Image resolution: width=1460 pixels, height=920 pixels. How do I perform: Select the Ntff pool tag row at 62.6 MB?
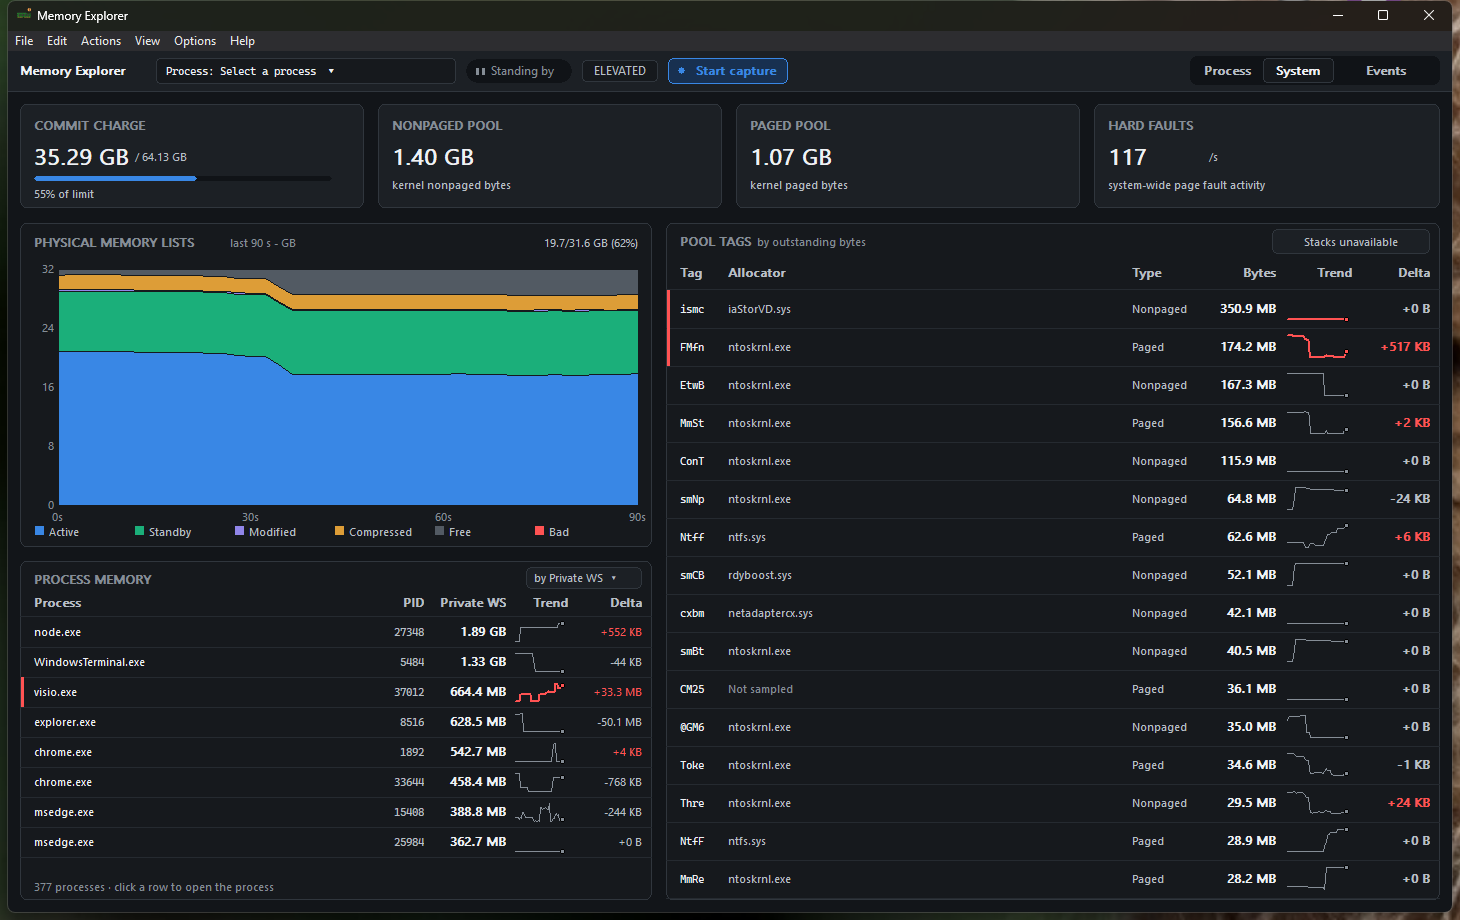click(x=1053, y=537)
